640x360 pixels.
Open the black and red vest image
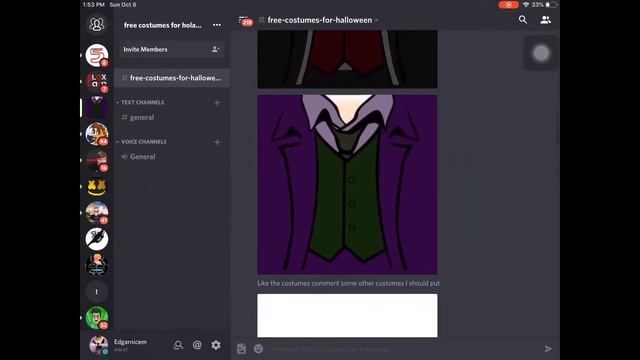(x=347, y=59)
